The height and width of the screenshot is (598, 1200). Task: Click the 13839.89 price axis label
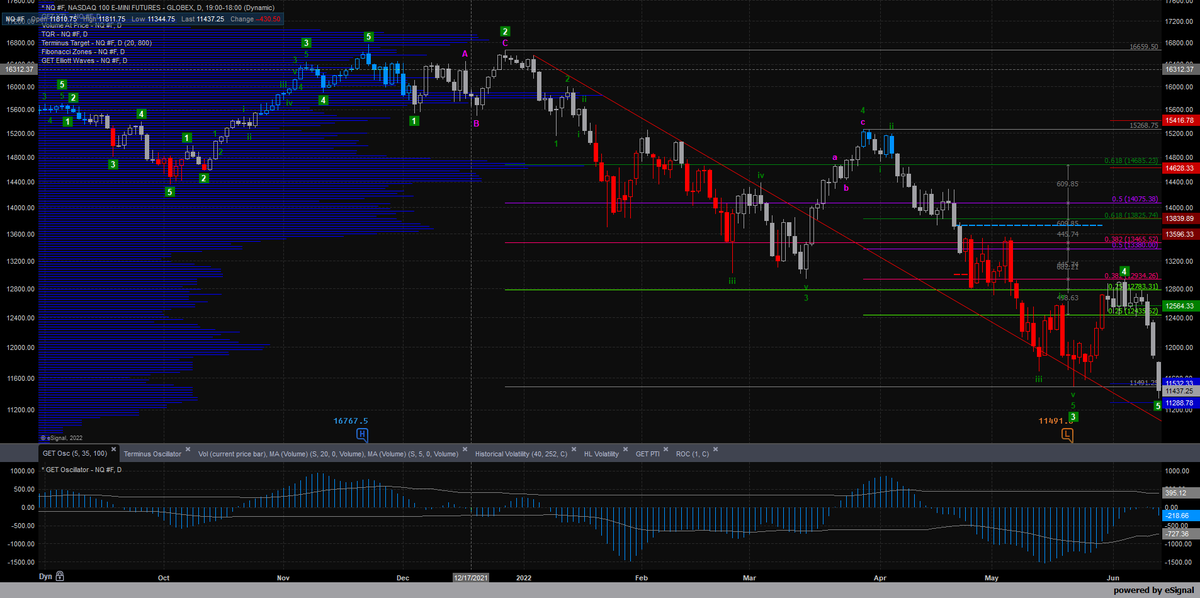pyautogui.click(x=1180, y=218)
